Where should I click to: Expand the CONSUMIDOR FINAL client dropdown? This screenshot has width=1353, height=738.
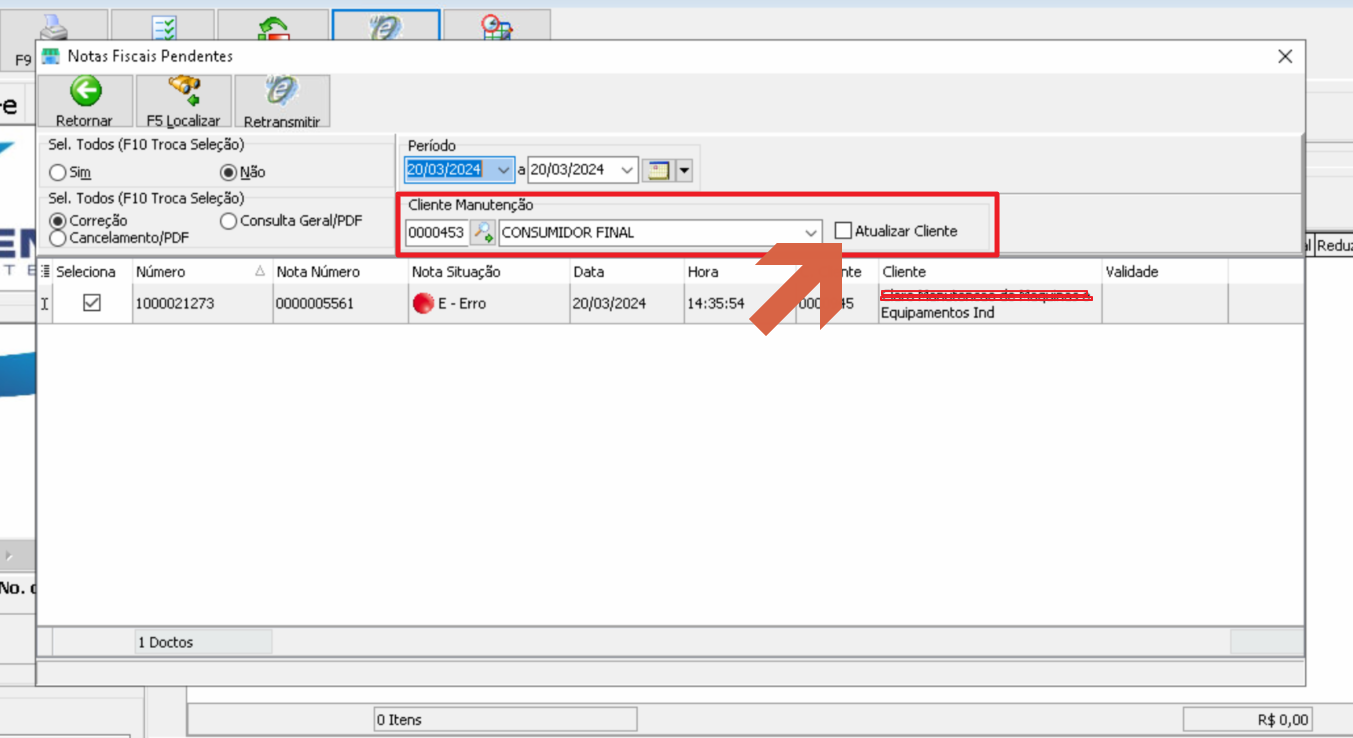coord(811,232)
